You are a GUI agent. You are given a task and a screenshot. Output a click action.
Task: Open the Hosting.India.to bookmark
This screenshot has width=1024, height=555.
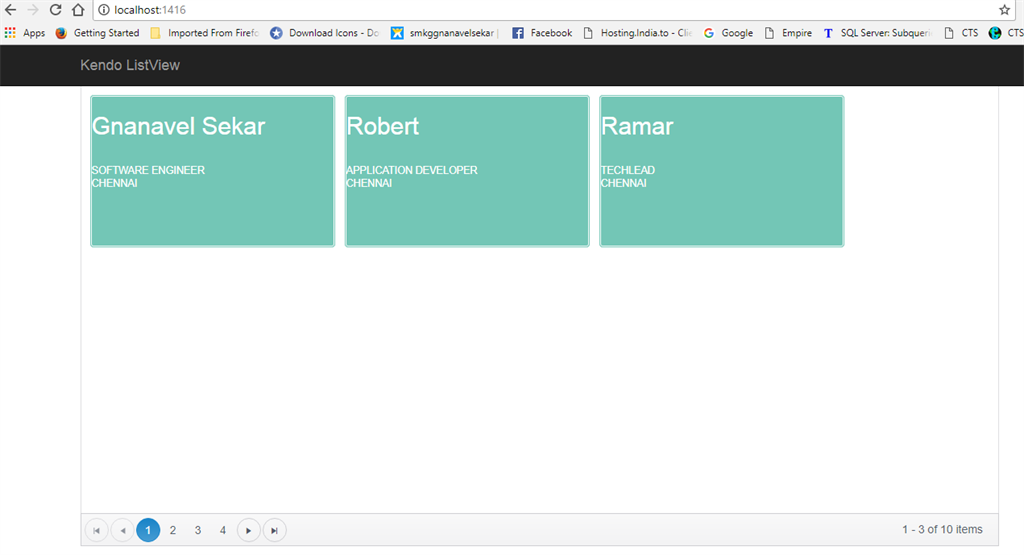(x=637, y=33)
